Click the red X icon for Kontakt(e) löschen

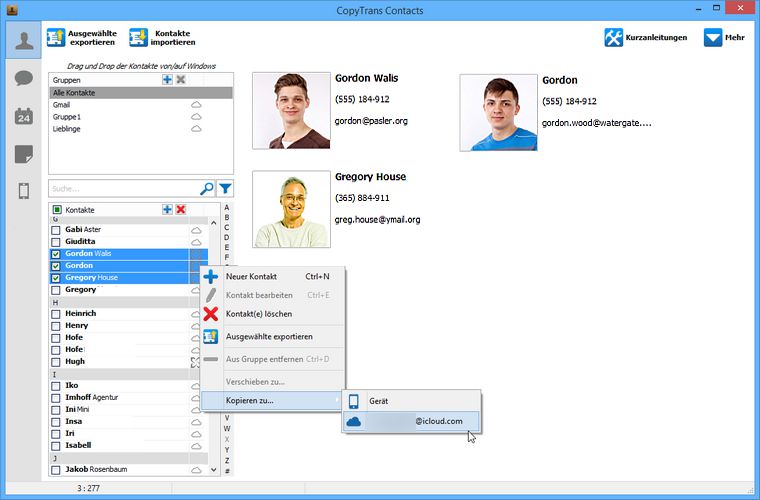(x=211, y=314)
